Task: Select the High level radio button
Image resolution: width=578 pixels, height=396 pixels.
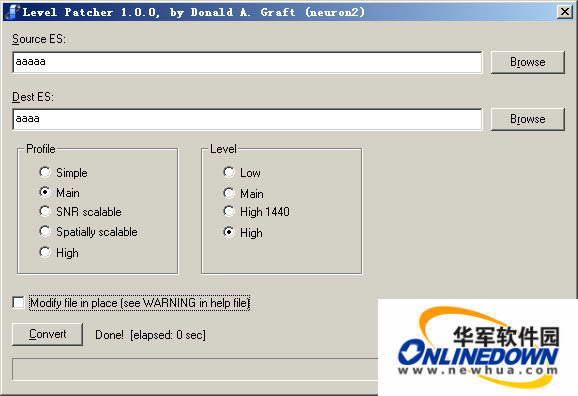Action: click(229, 232)
